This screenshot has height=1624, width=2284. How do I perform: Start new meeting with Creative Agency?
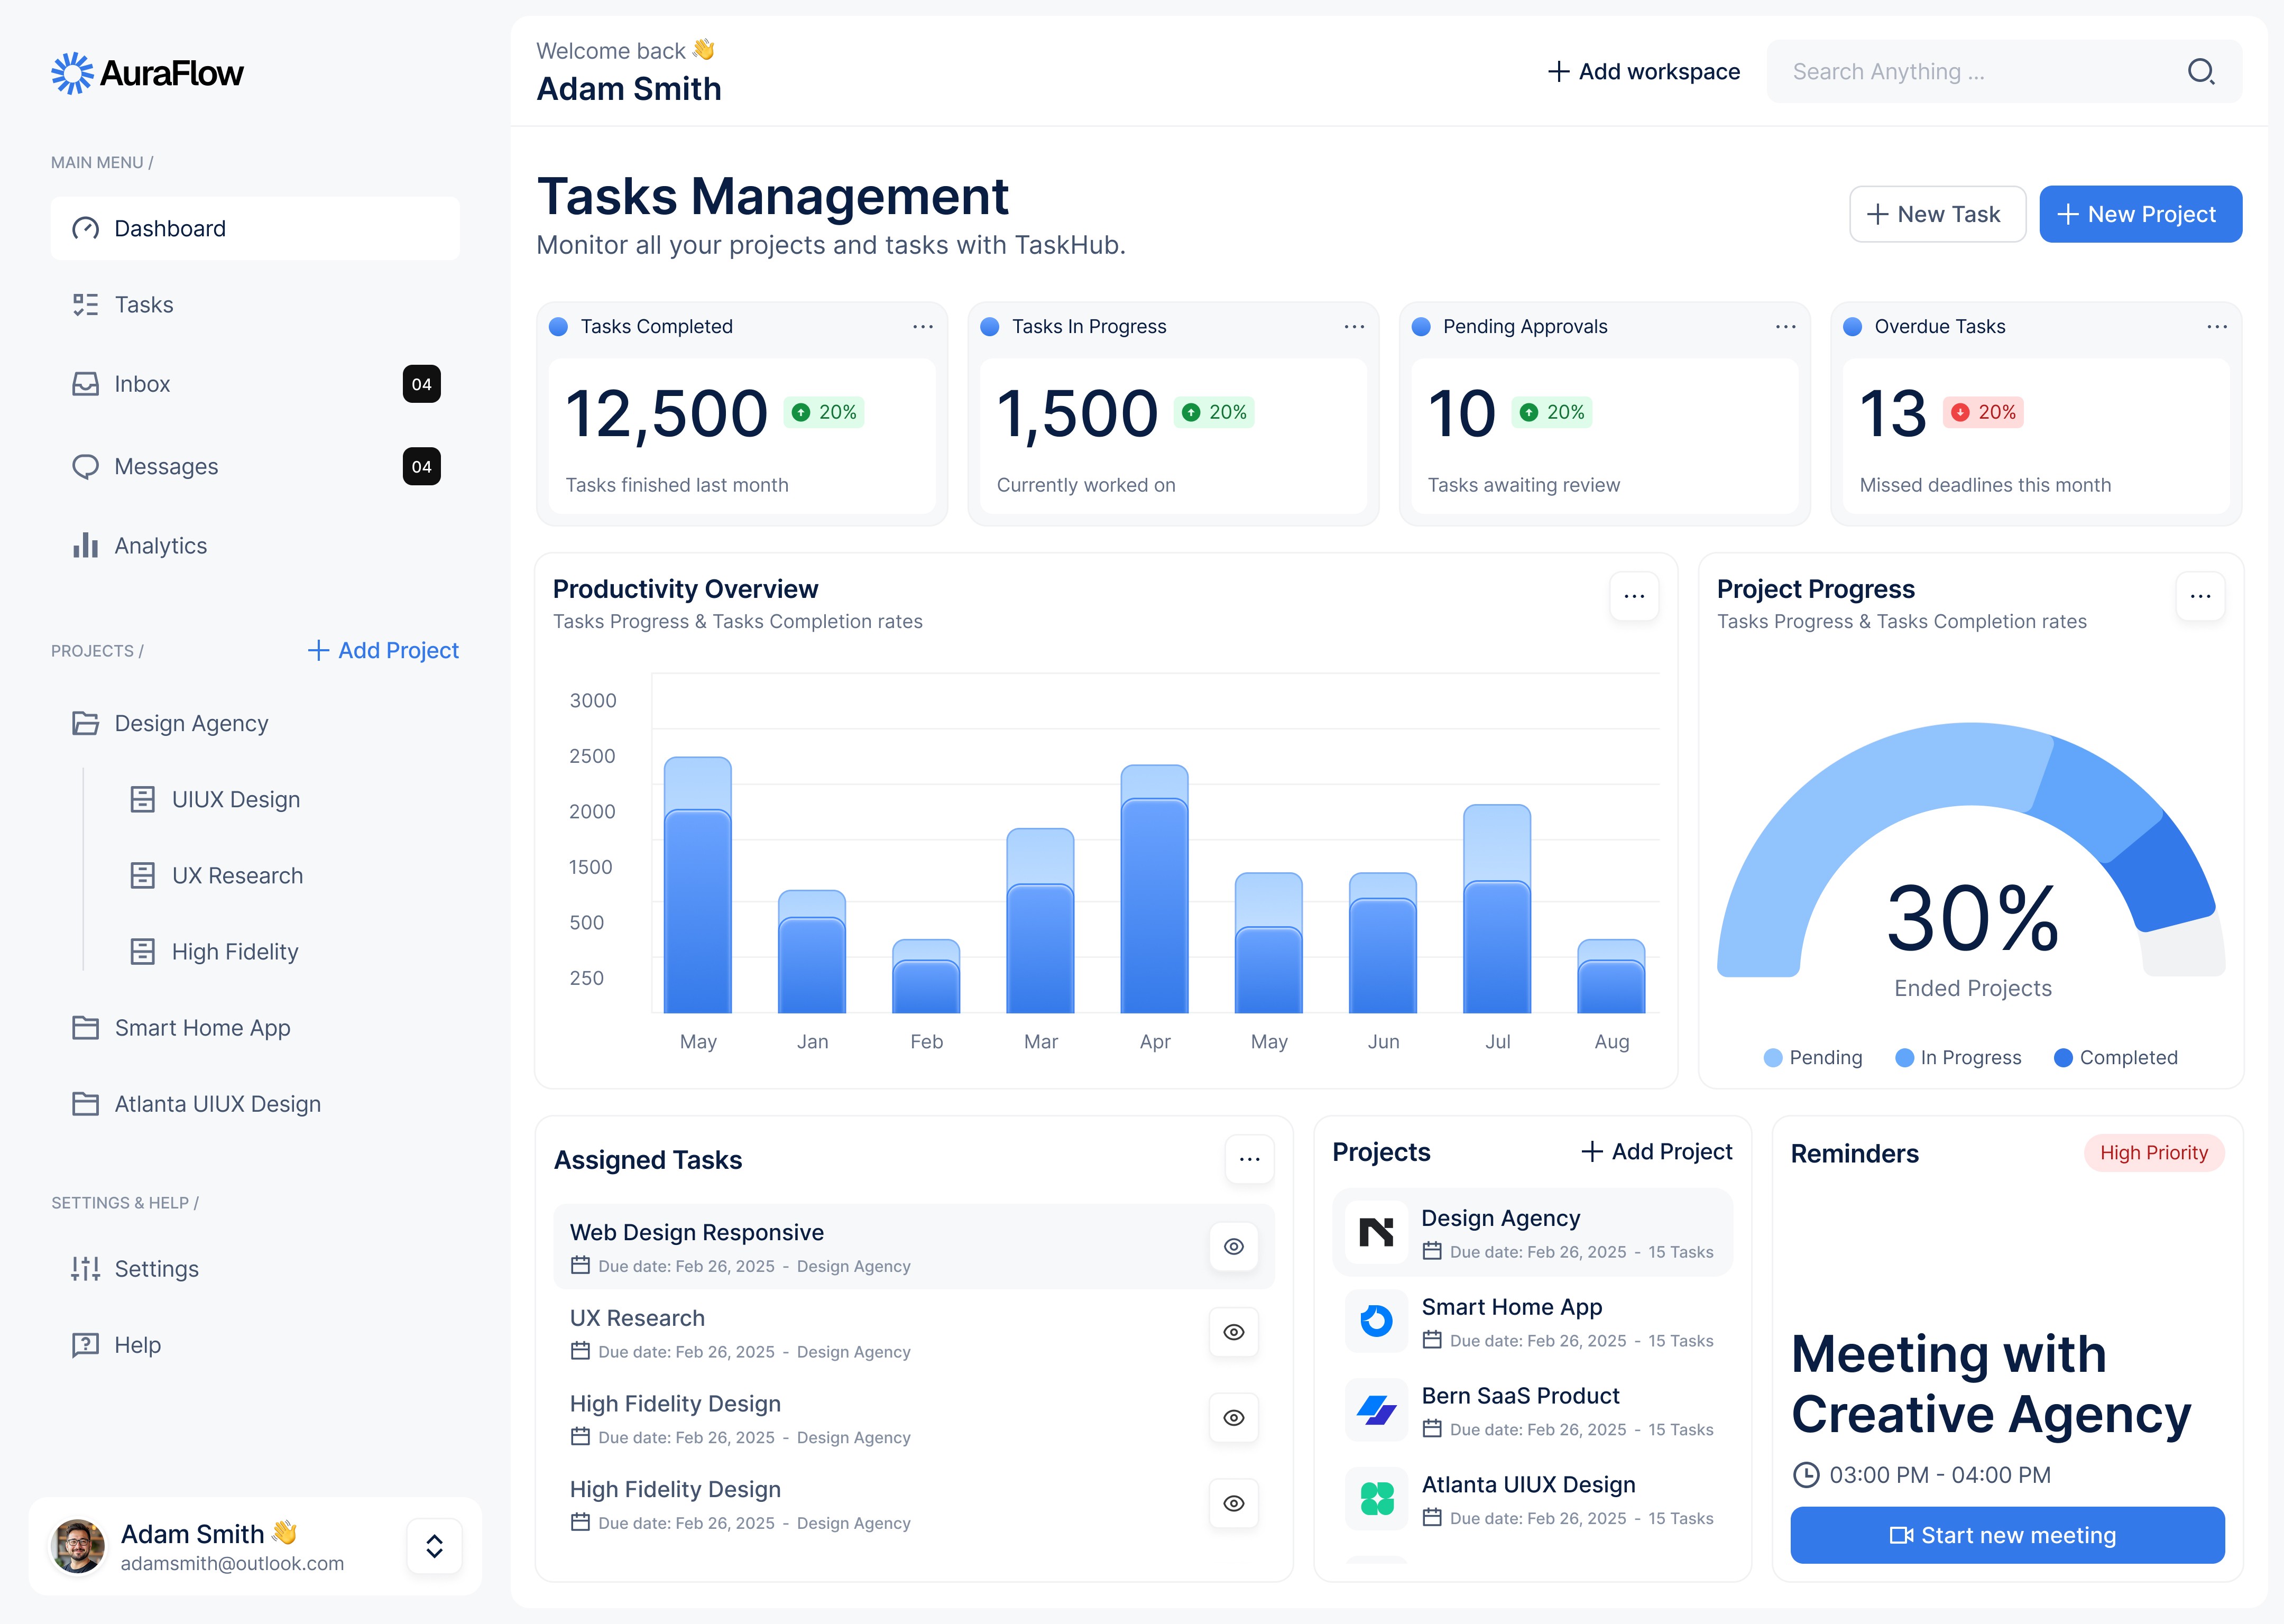coord(2006,1535)
